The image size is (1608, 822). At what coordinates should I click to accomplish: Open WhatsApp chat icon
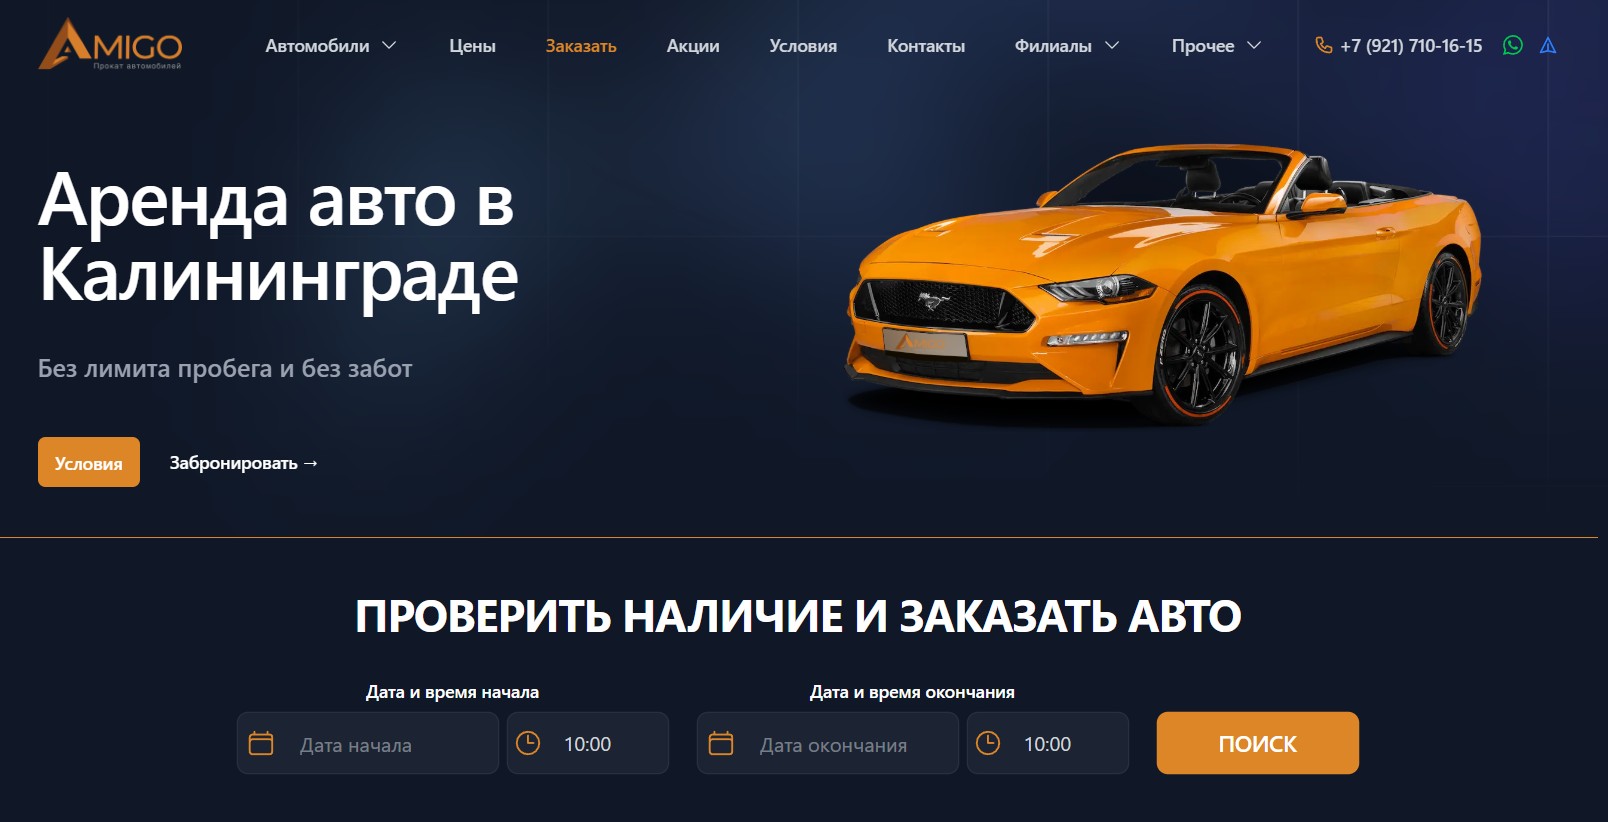pyautogui.click(x=1512, y=45)
